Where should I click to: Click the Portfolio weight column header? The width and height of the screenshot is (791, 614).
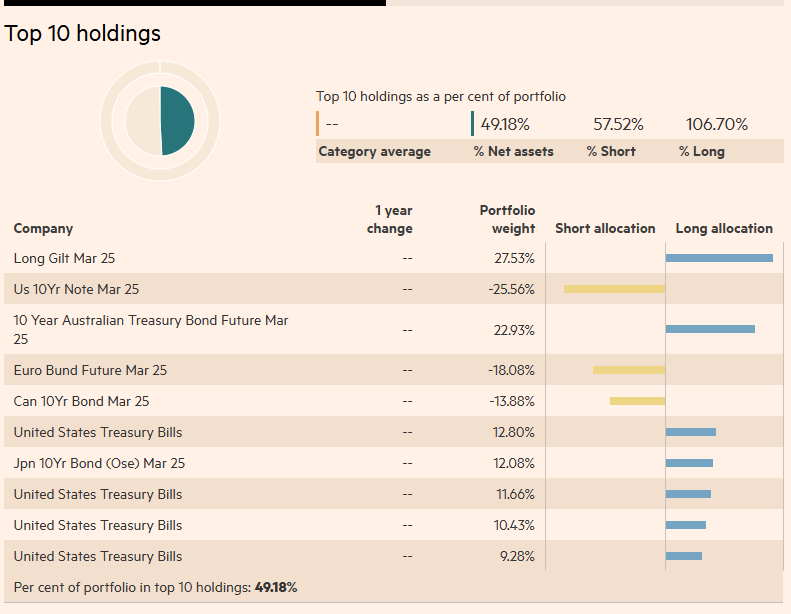507,219
